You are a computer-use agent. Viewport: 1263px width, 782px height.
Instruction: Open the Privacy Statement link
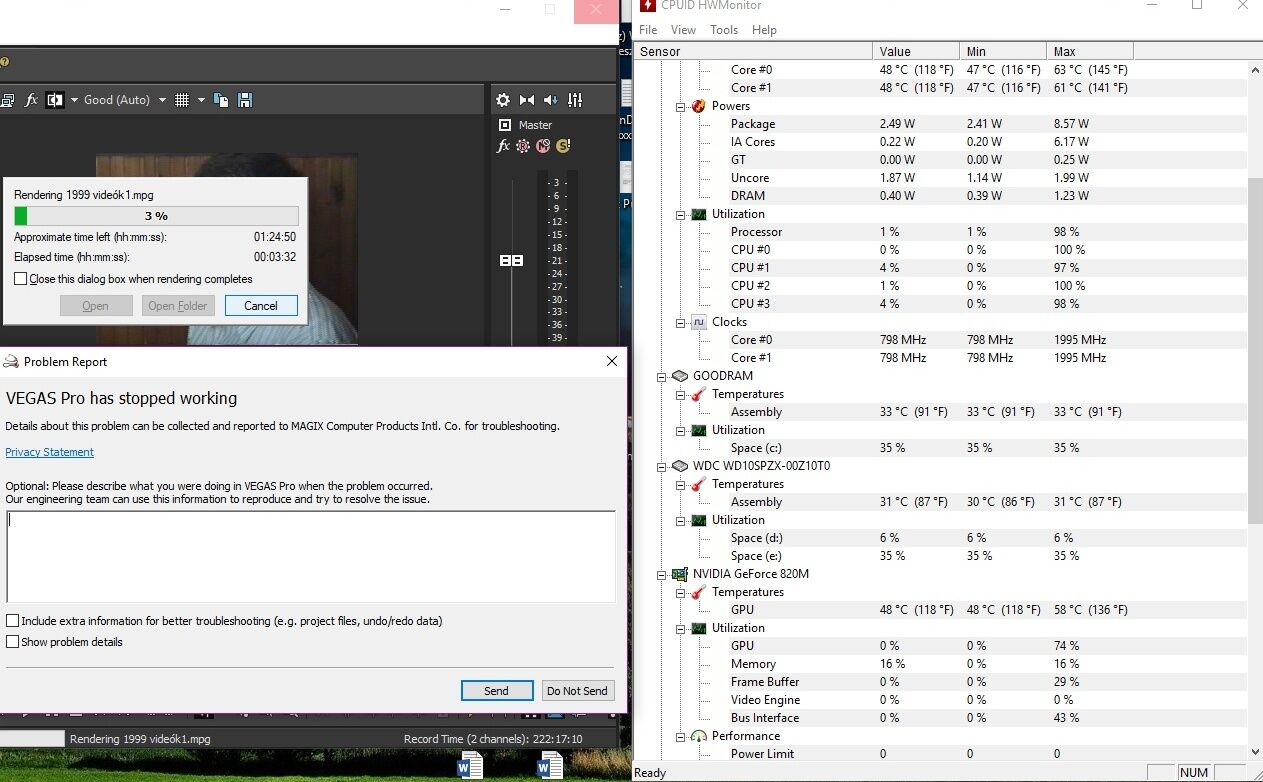click(50, 452)
